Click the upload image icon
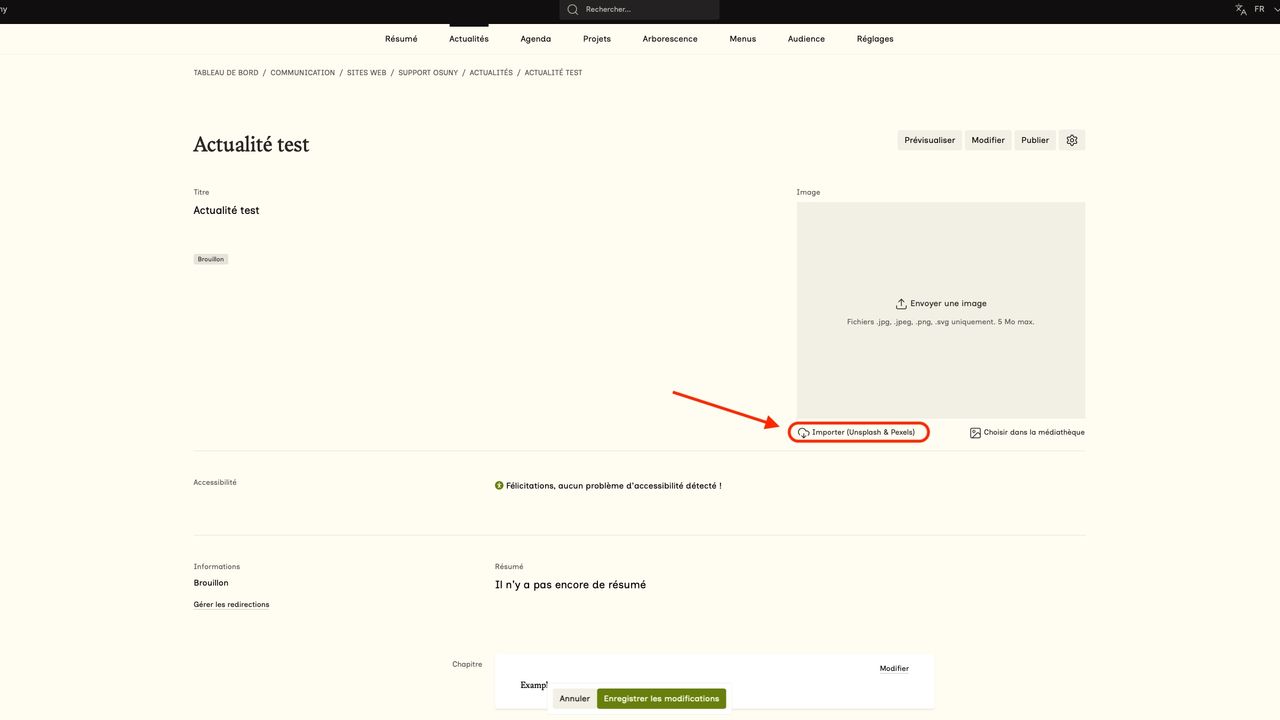 click(901, 304)
